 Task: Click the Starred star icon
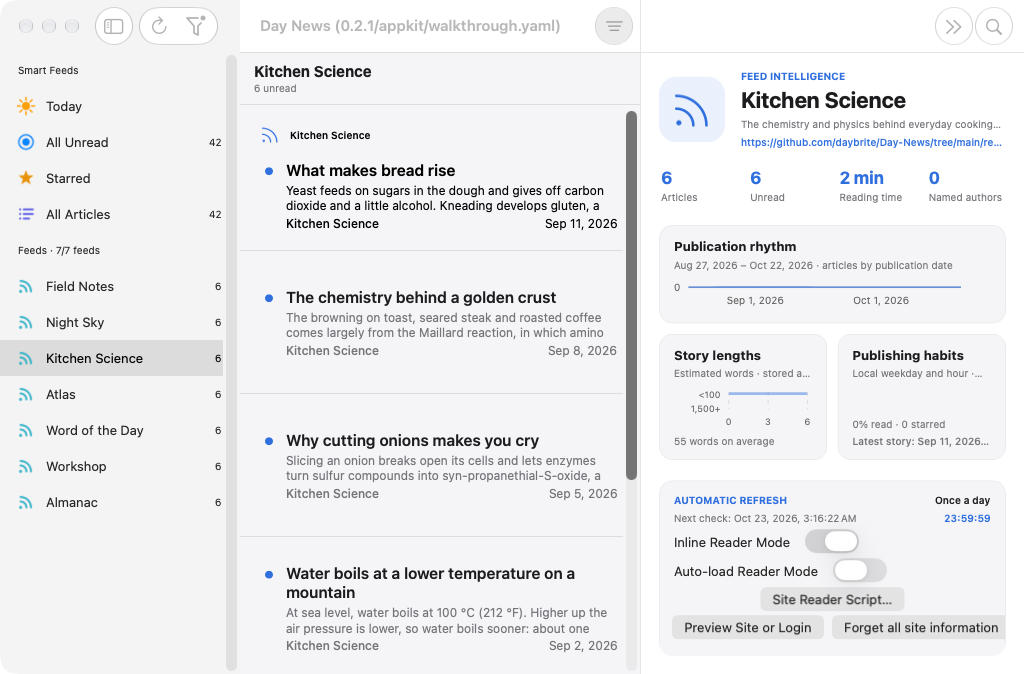coord(26,178)
